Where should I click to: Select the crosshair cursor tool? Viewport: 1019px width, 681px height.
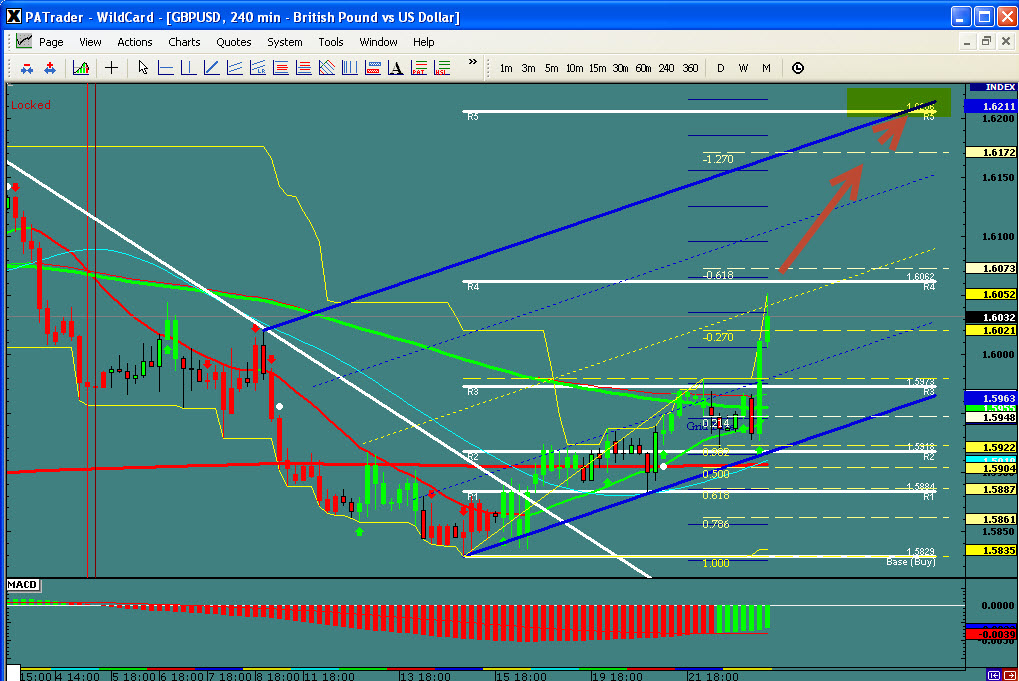click(111, 68)
